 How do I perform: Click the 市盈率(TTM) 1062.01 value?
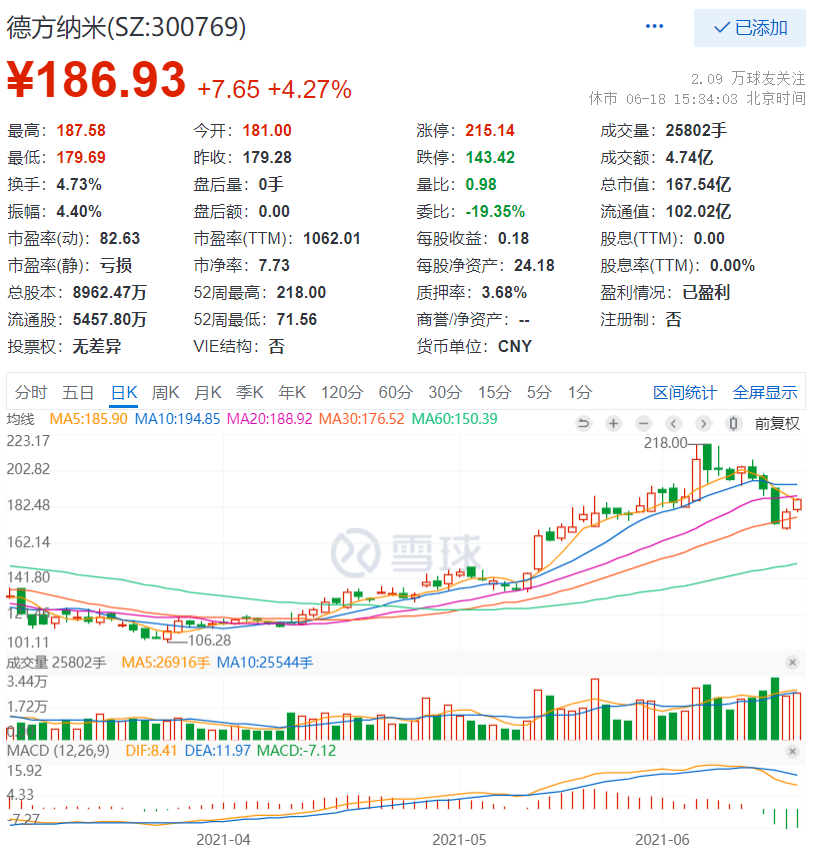point(332,238)
